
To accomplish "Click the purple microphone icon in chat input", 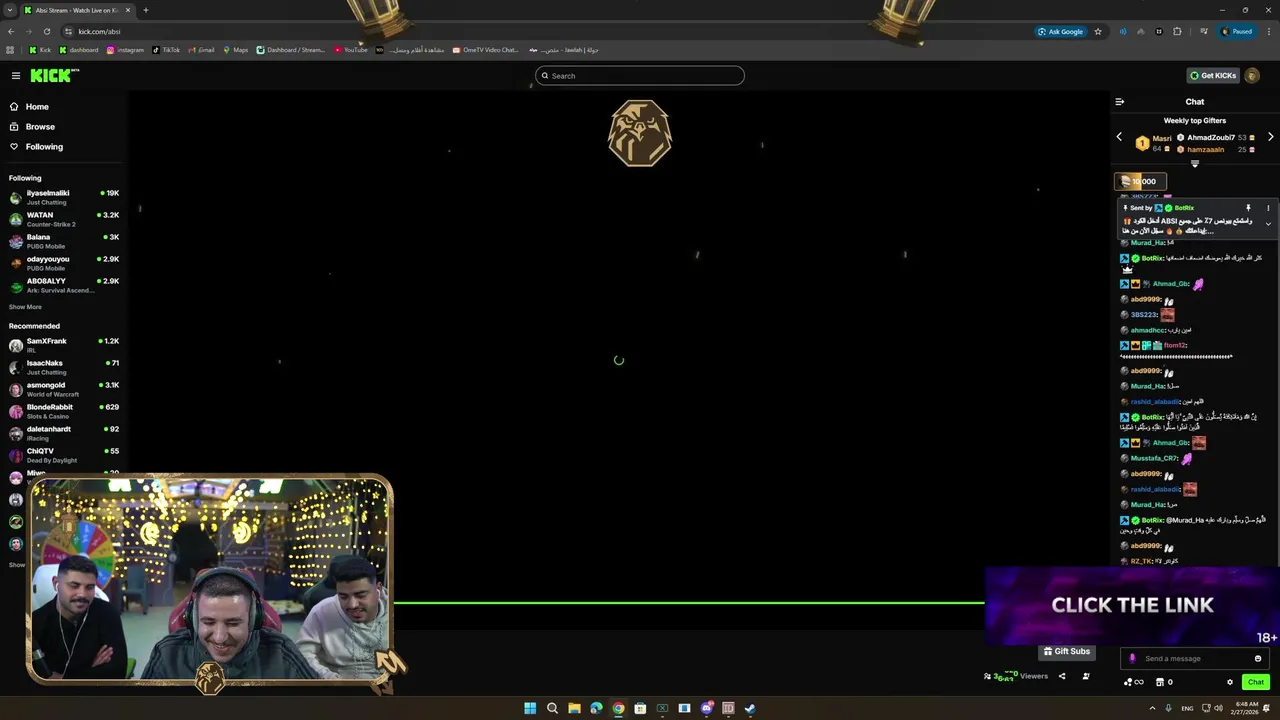I will (1132, 658).
